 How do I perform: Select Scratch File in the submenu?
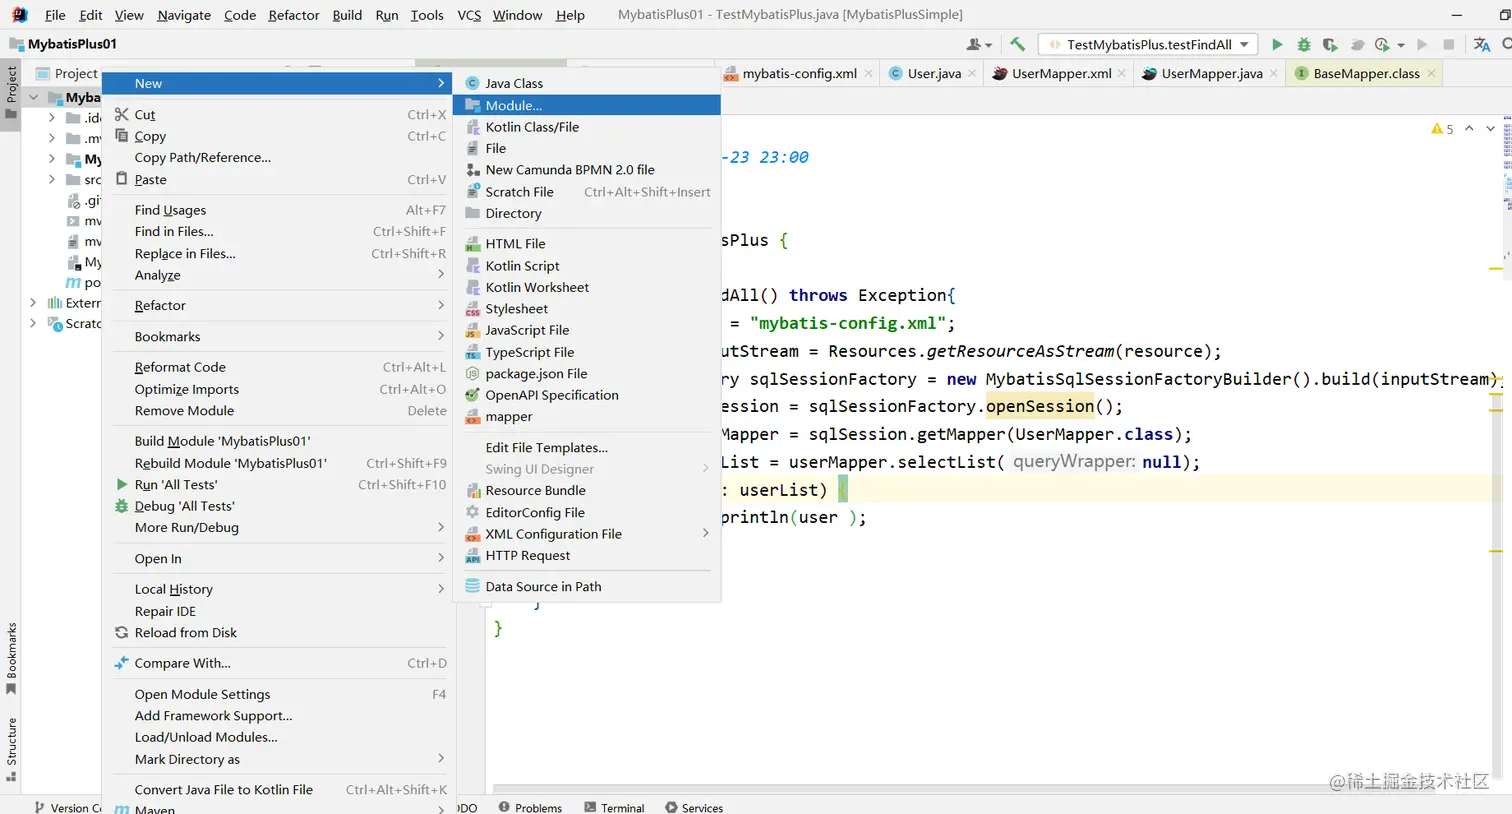point(587,192)
